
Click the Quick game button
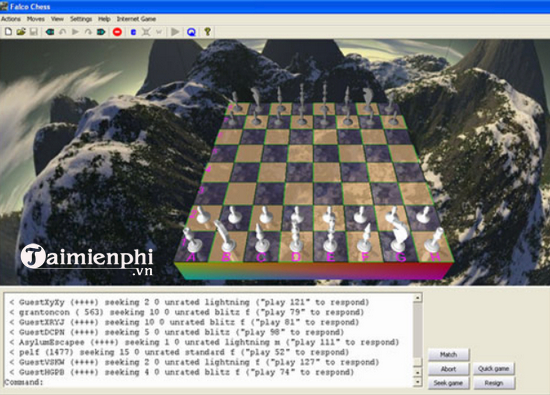494,369
